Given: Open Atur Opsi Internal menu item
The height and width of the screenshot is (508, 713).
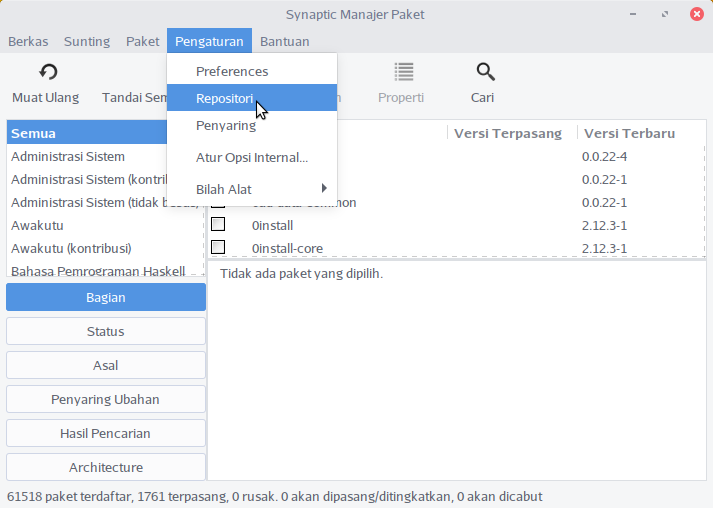Looking at the screenshot, I should (252, 158).
